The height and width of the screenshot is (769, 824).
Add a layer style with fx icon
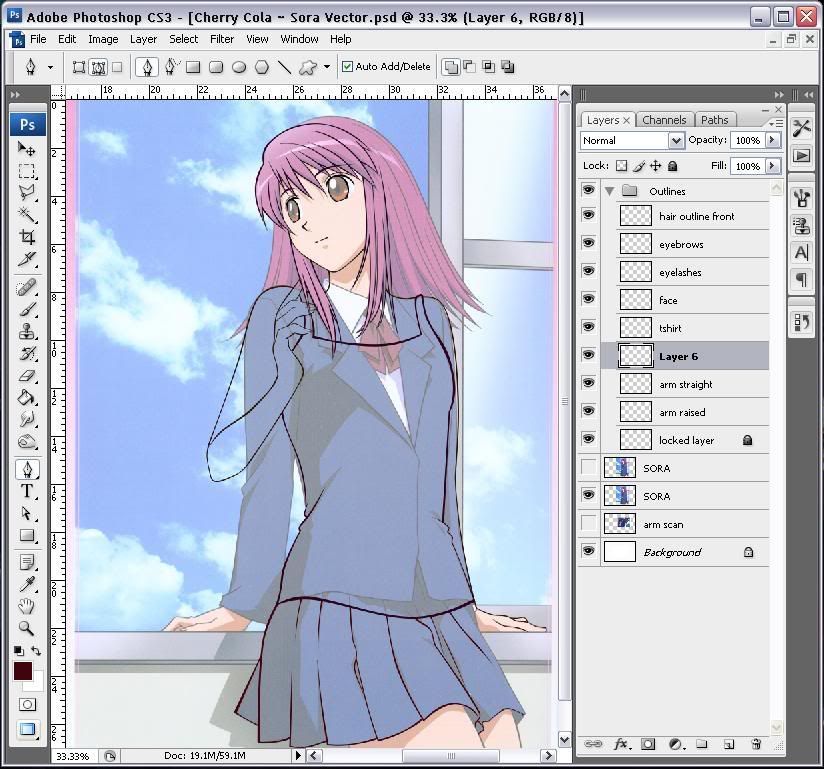(621, 744)
